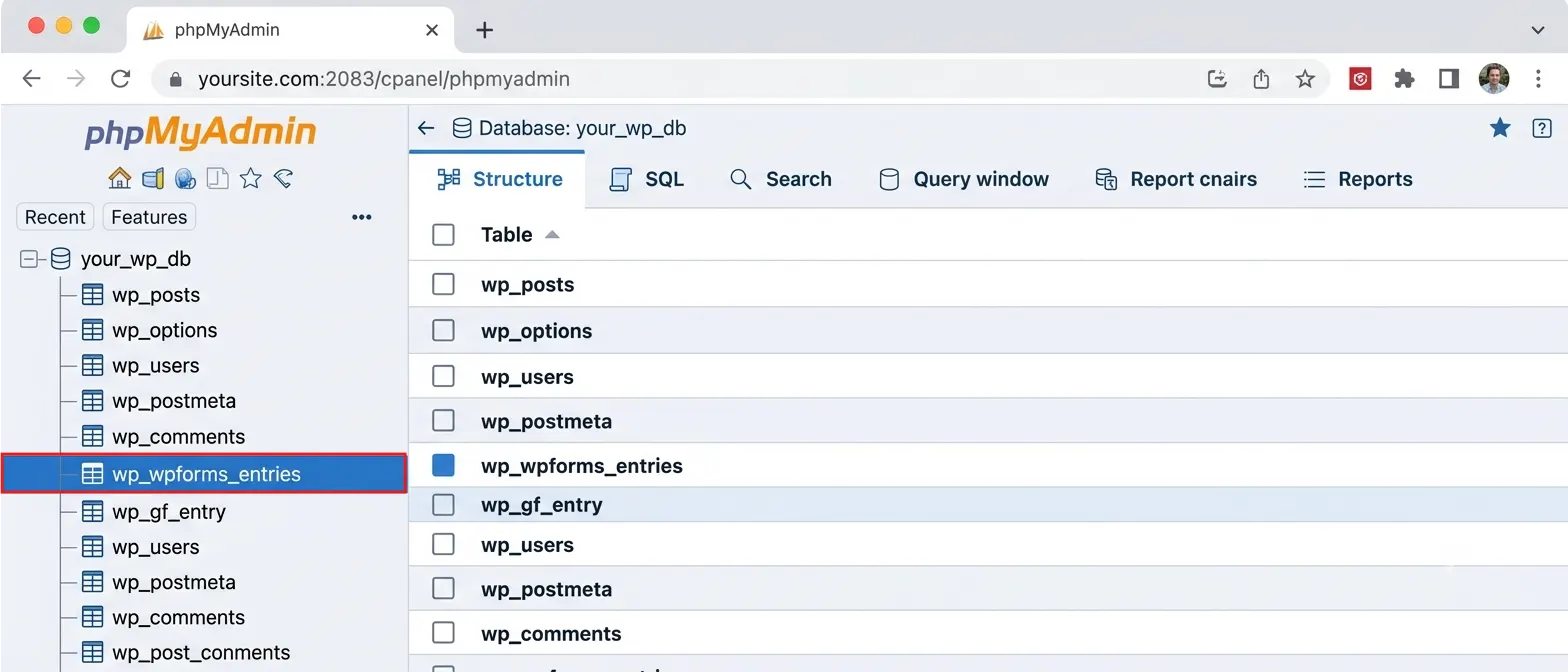Go to phpMyAdmin home via house icon
This screenshot has height=672, width=1568.
pyautogui.click(x=120, y=178)
